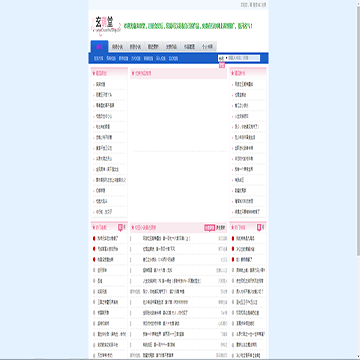Click the pink search button under the search box
The height and width of the screenshot is (360, 360).
pyautogui.click(x=222, y=65)
